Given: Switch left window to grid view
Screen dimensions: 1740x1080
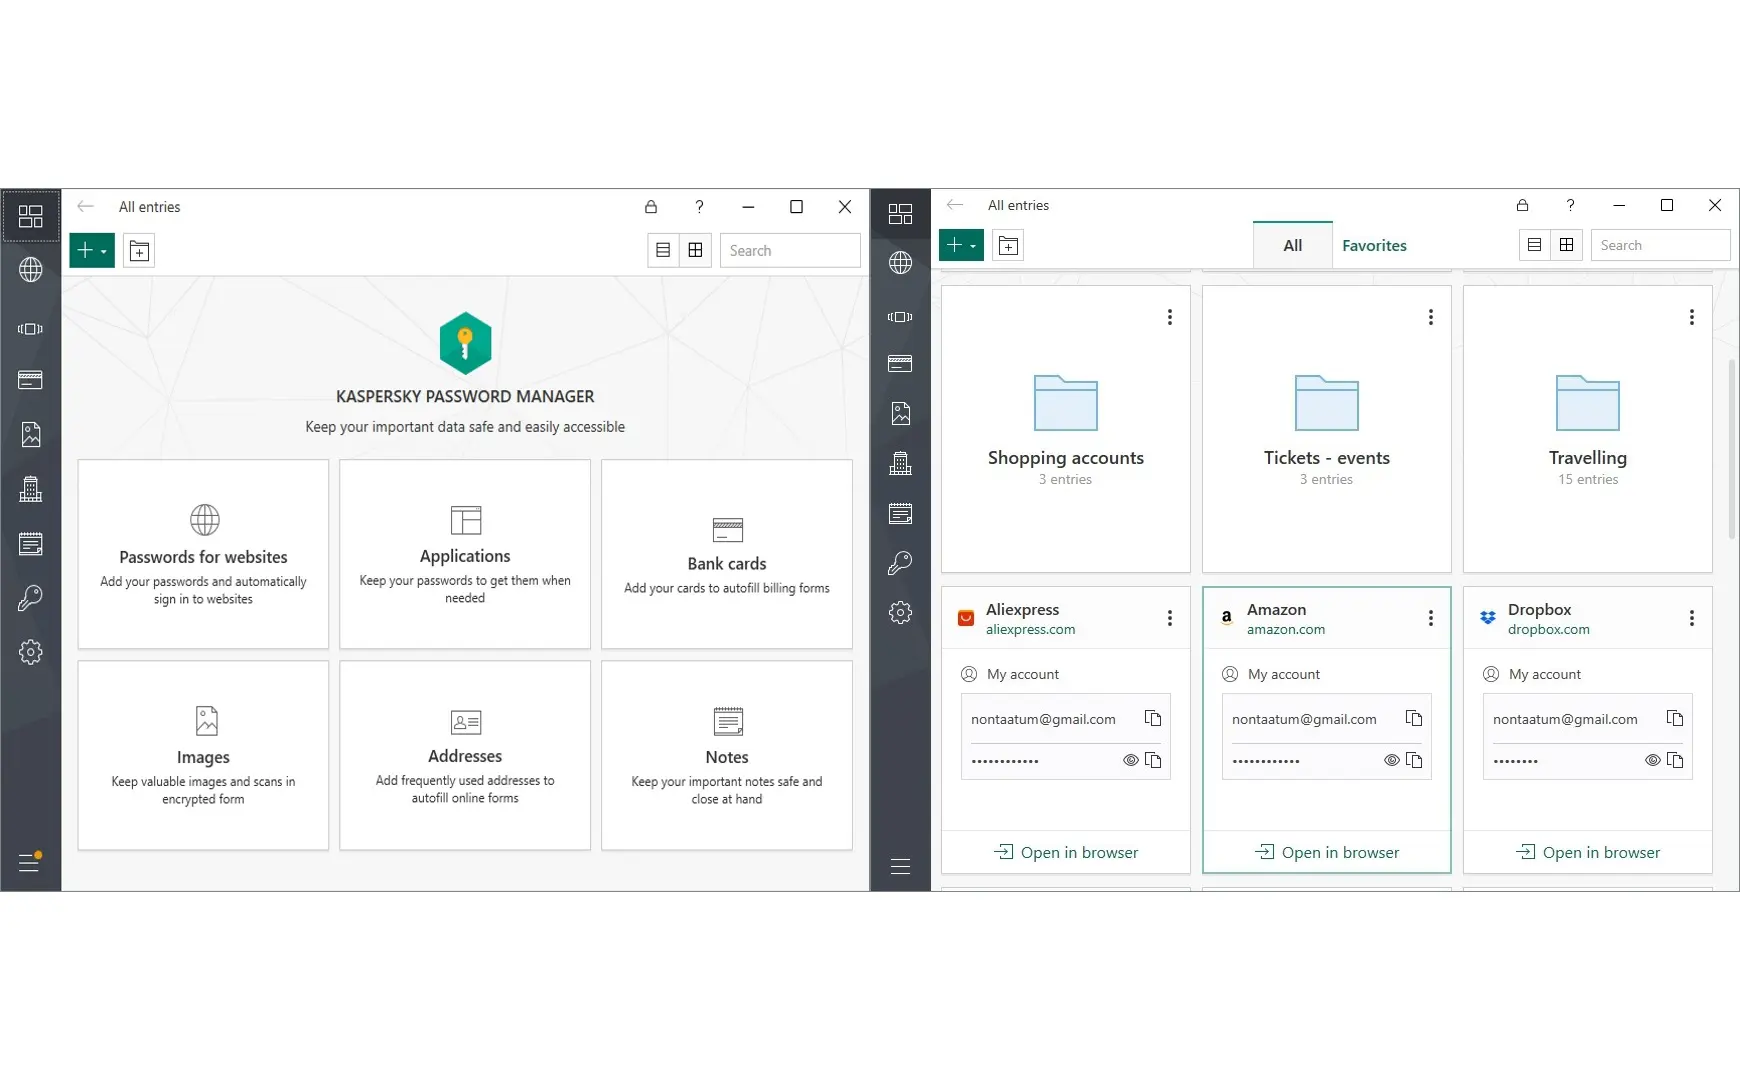Looking at the screenshot, I should click(695, 251).
